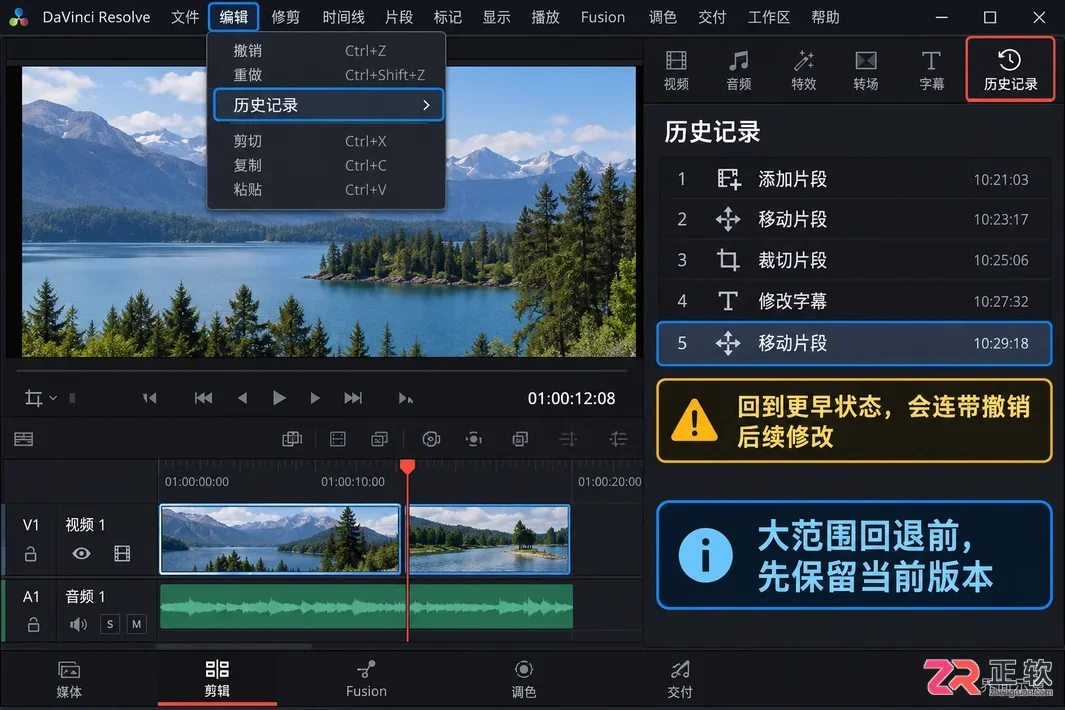Click the replace clip toolbar icon
This screenshot has width=1065, height=710.
[x=380, y=440]
